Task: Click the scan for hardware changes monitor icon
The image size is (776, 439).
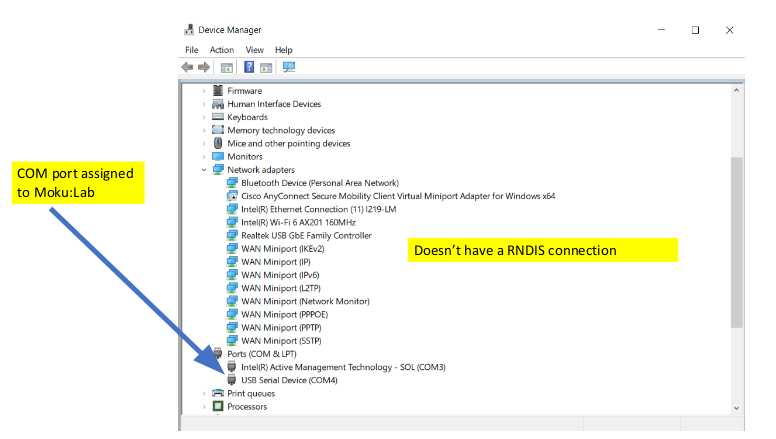Action: tap(289, 67)
